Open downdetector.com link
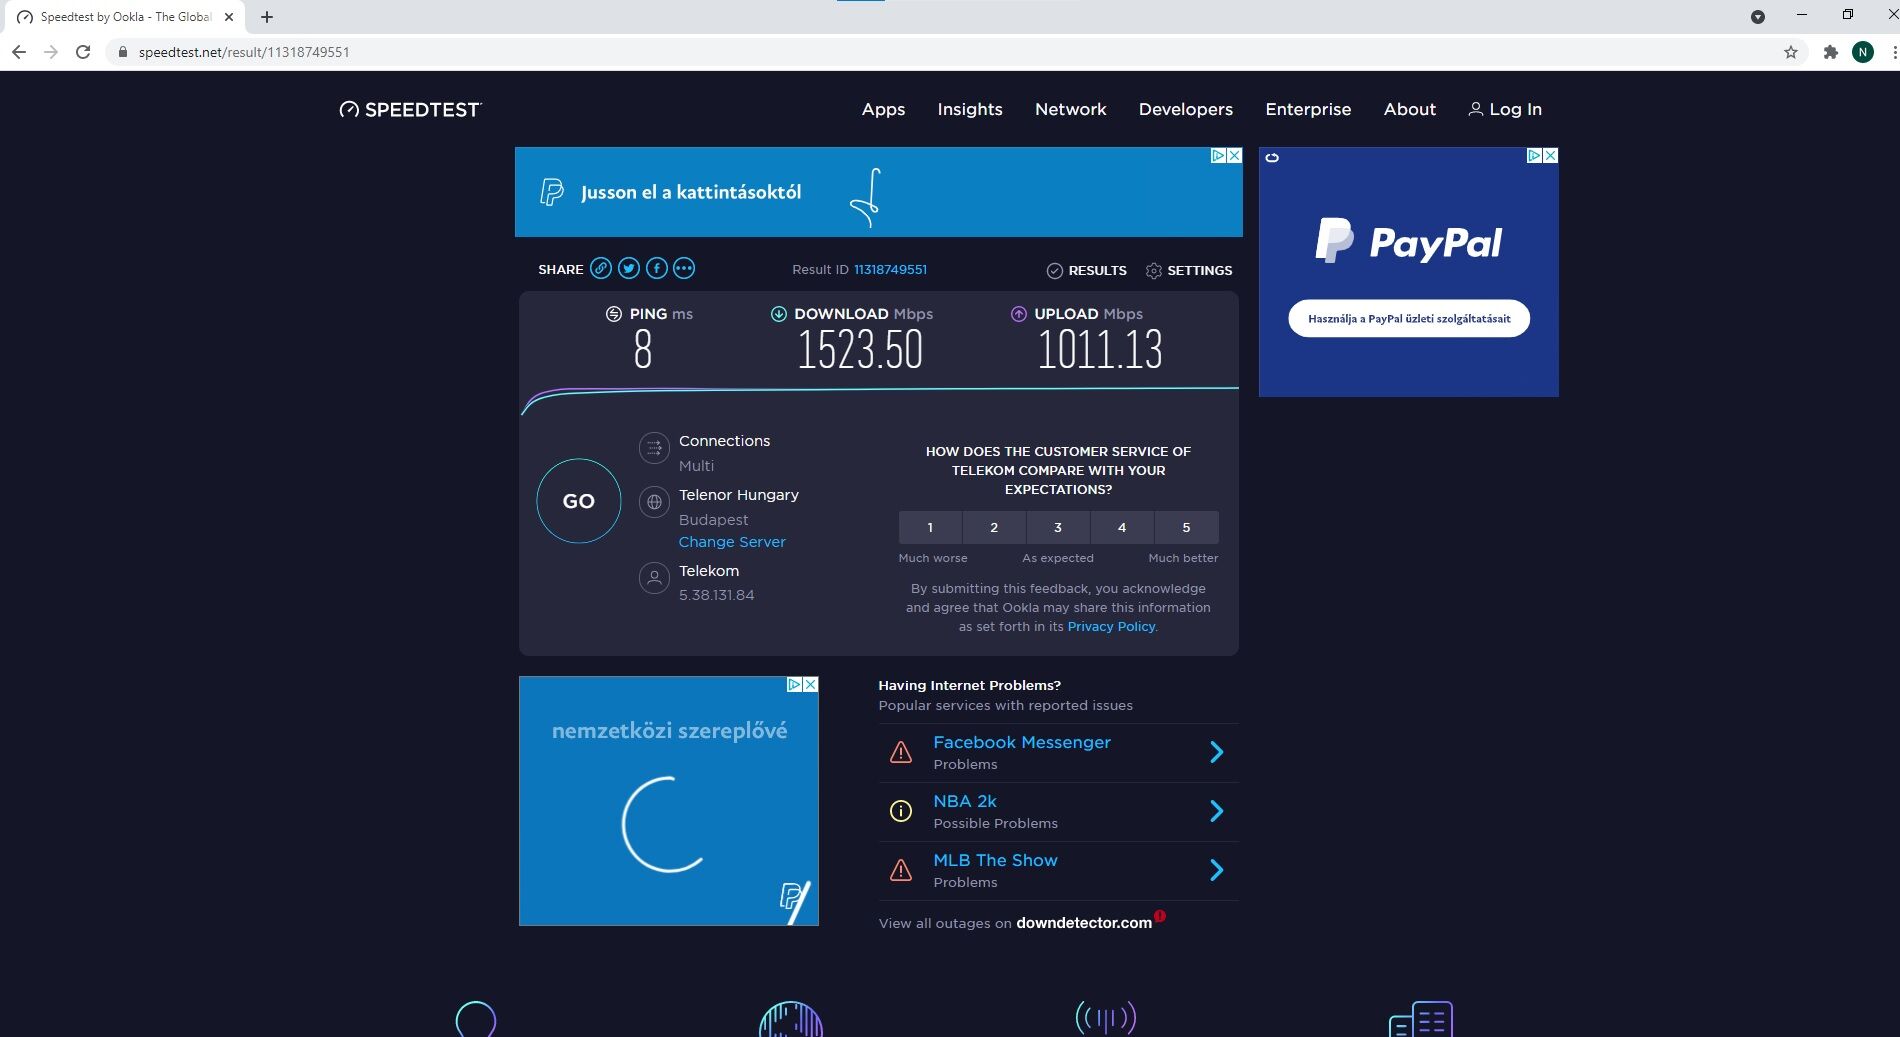Screen dimensions: 1900x1037 pos(1084,923)
